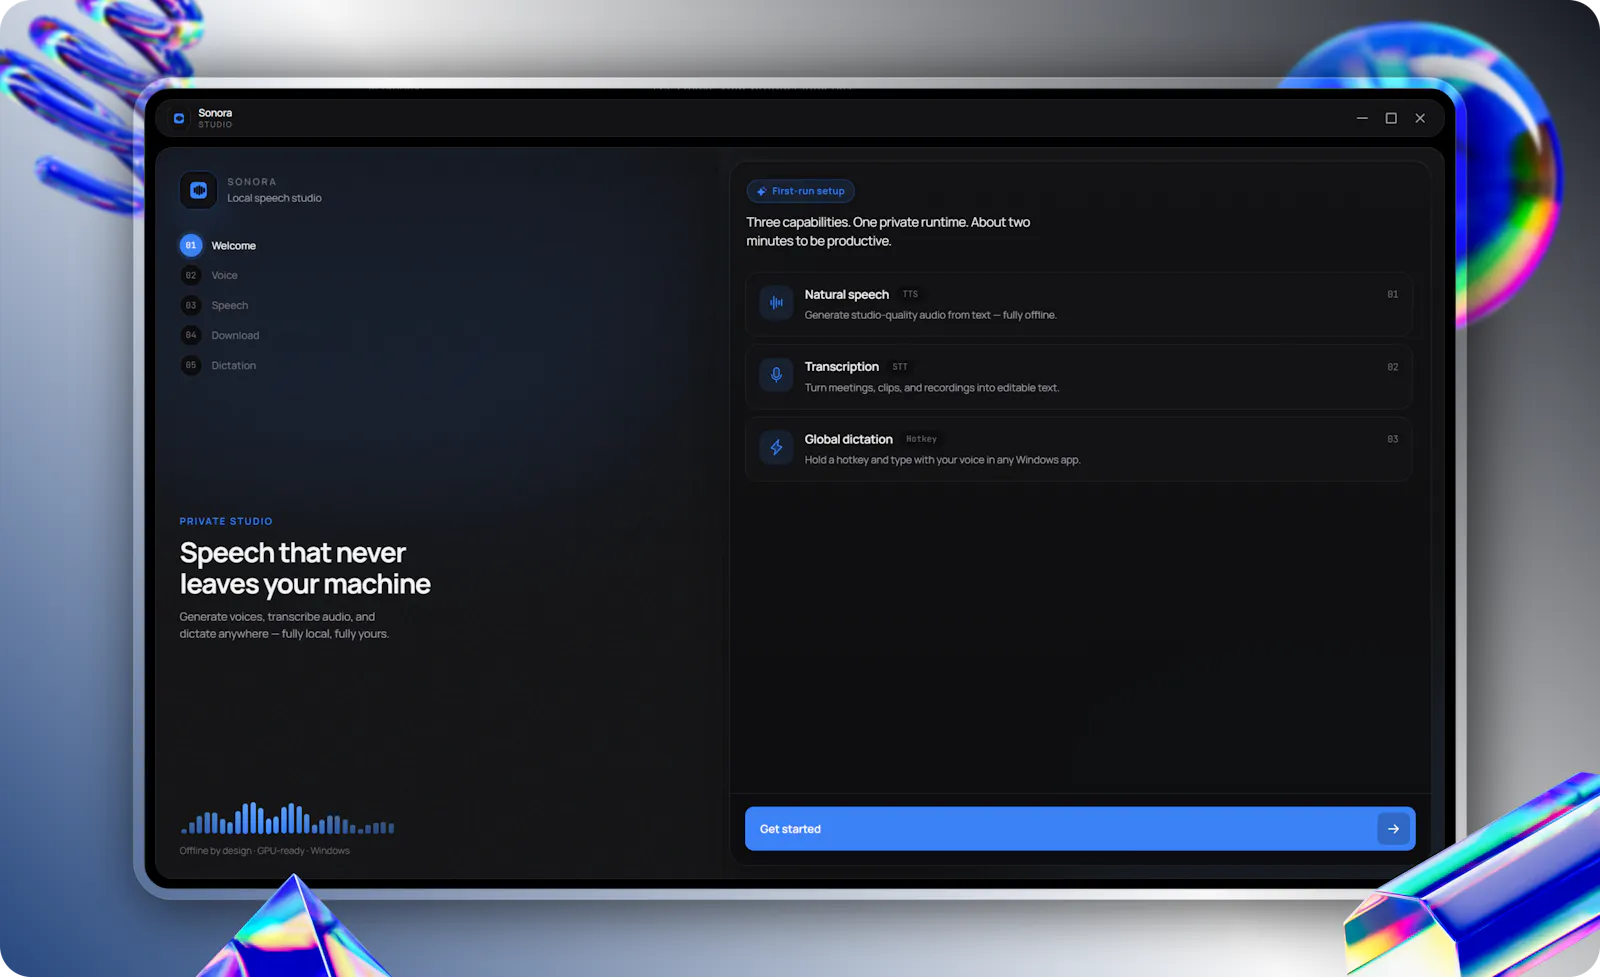Go to the Voice step

pyautogui.click(x=210, y=275)
